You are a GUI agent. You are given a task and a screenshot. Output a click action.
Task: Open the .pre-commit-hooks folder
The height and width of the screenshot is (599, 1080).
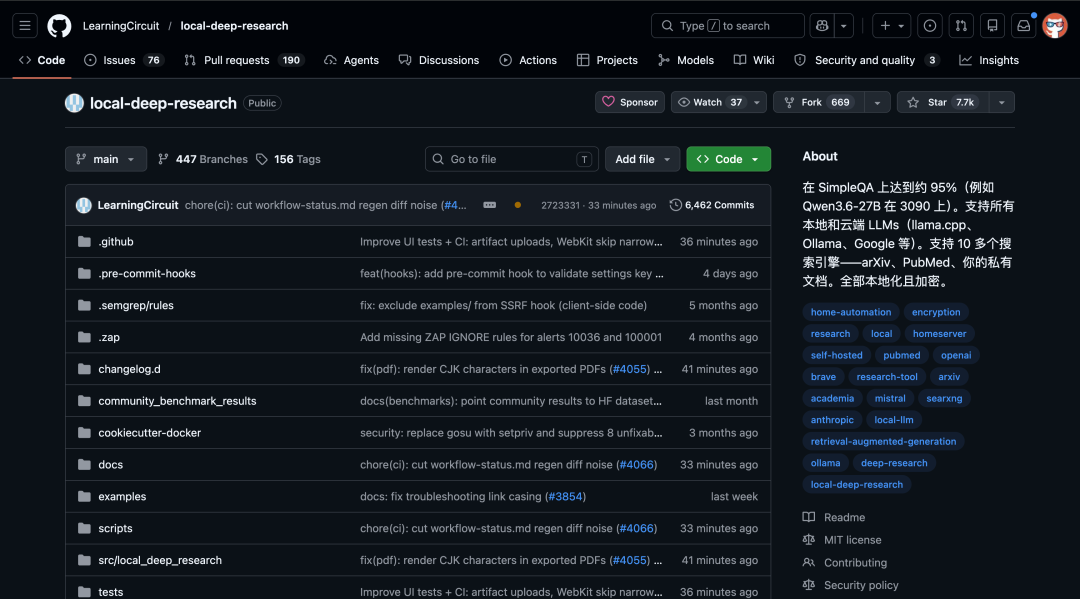(147, 273)
